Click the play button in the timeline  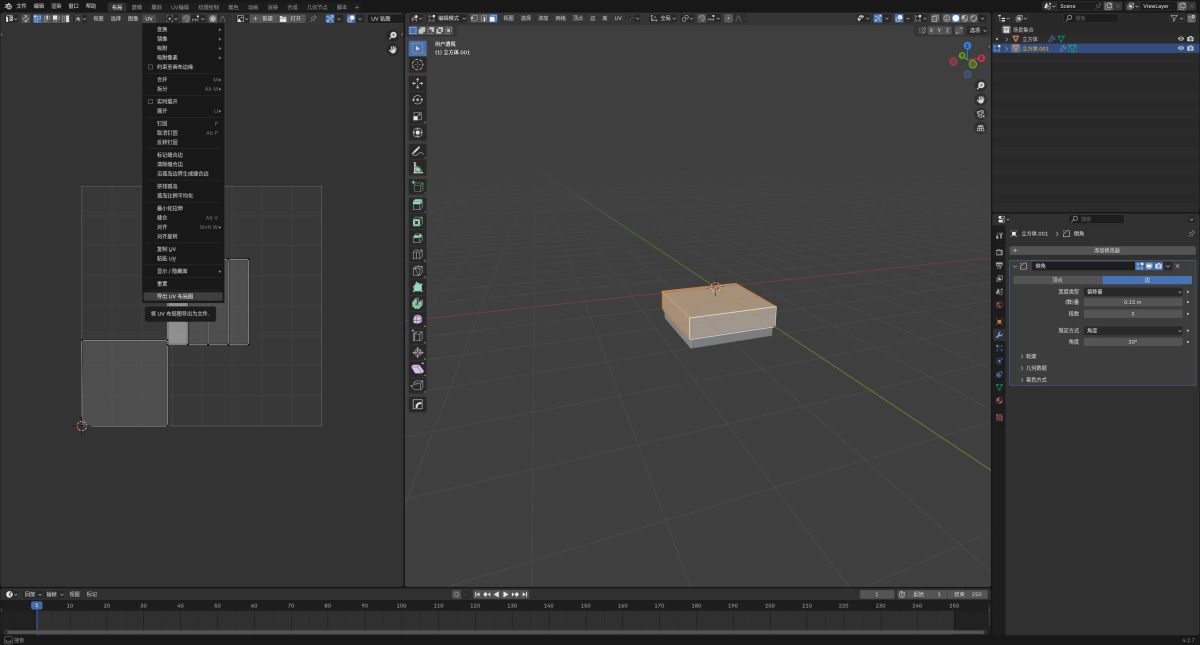(x=505, y=594)
